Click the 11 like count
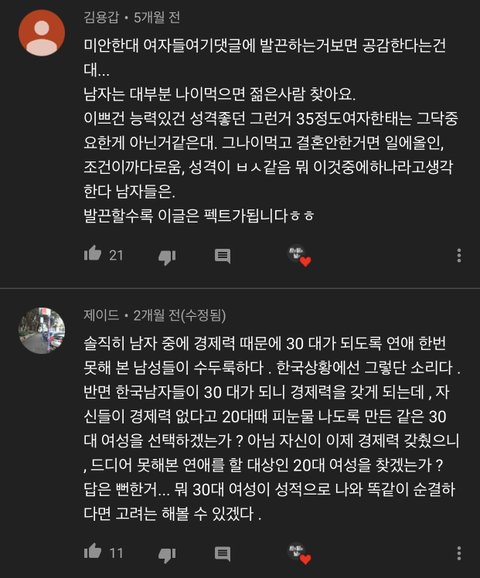The image size is (480, 578). click(116, 553)
